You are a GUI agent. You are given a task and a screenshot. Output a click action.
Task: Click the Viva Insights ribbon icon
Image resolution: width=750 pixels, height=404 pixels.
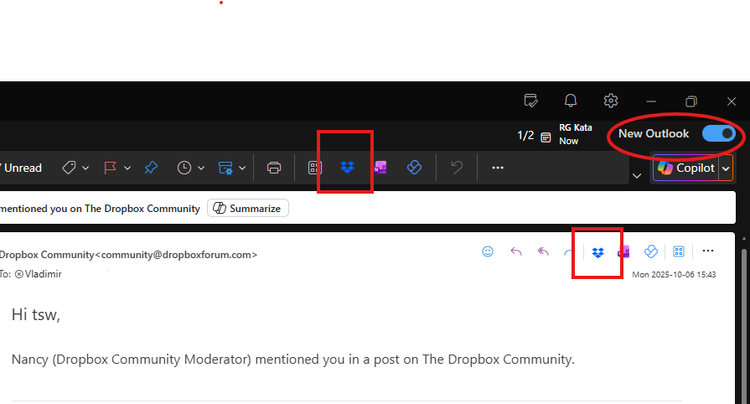point(414,168)
